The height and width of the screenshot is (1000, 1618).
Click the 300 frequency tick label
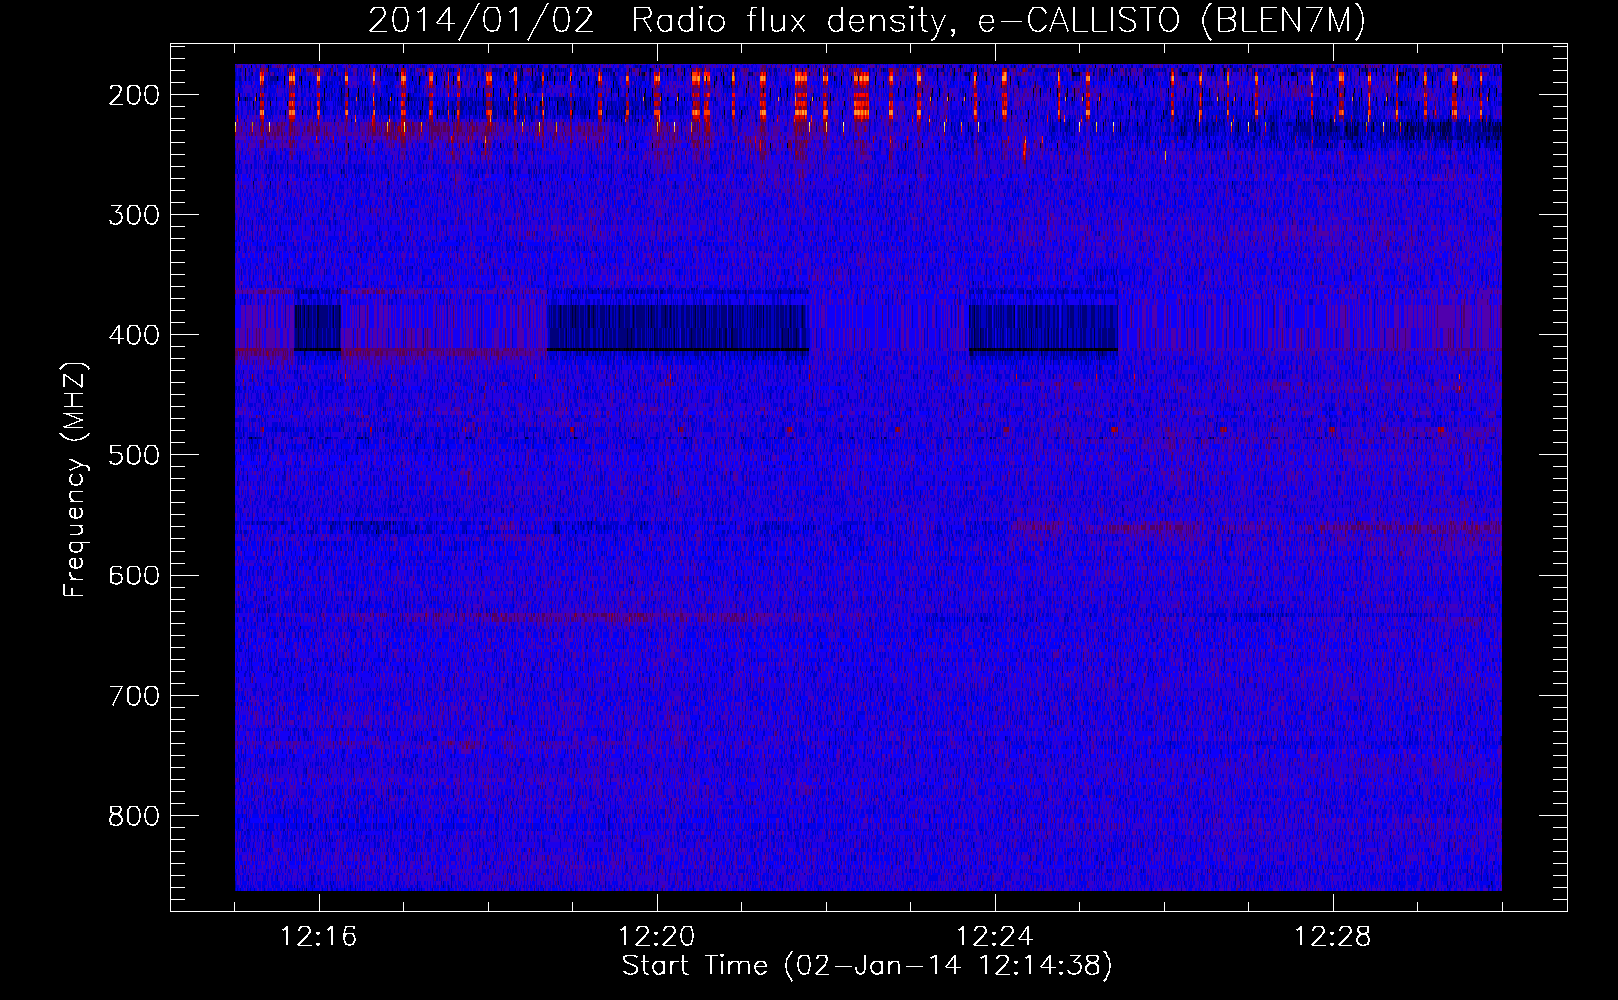click(134, 215)
